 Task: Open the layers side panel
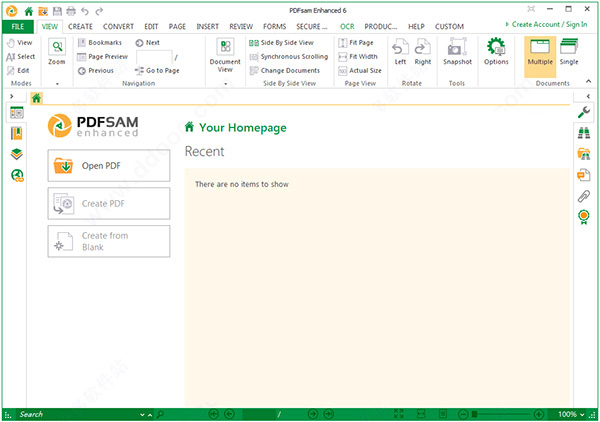coord(16,154)
